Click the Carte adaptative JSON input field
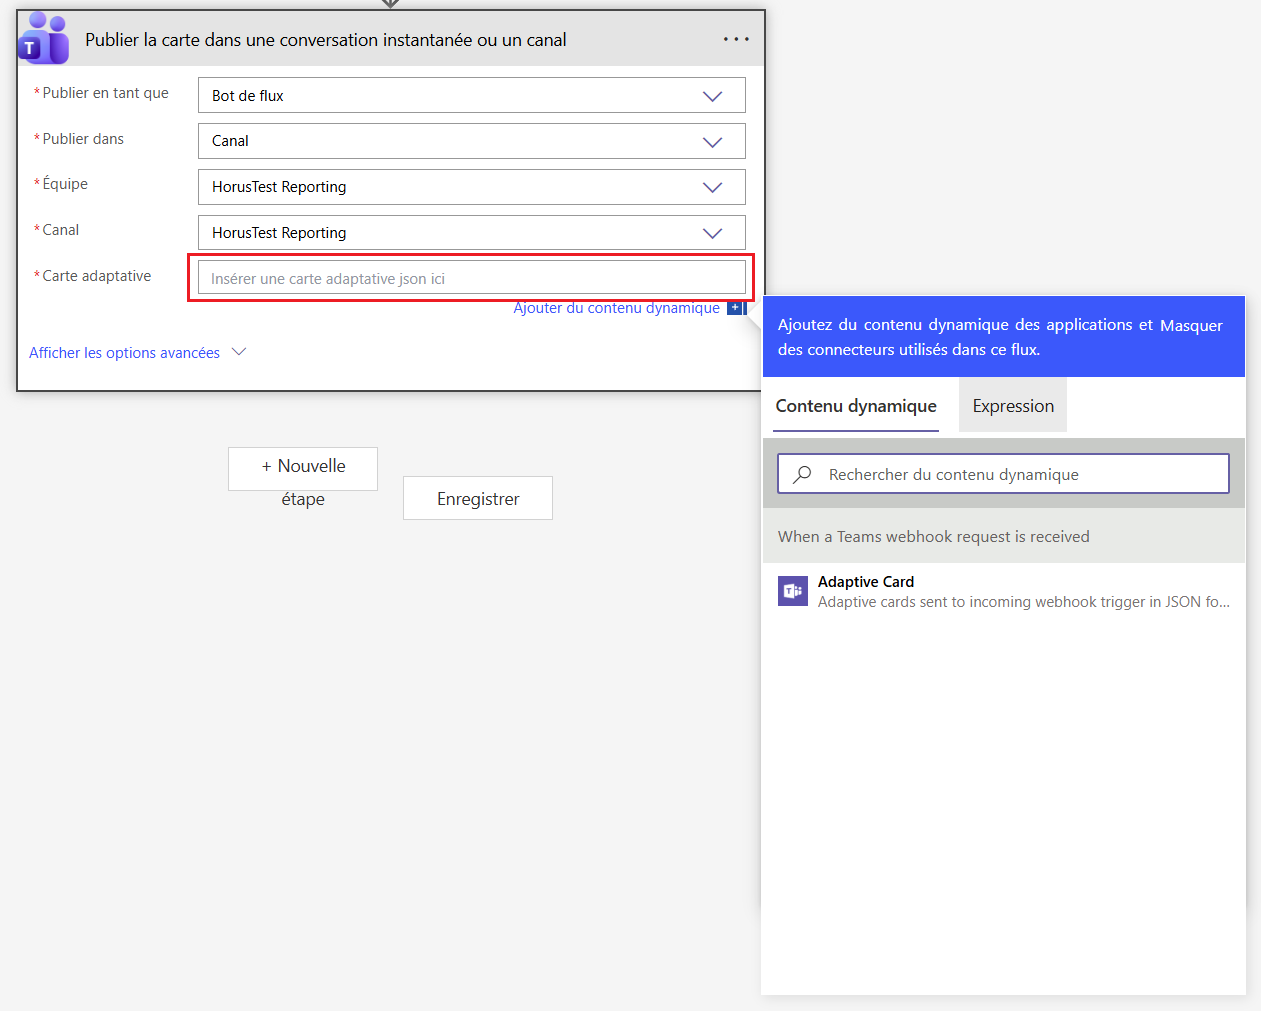Screen dimensions: 1261x1011 coord(471,278)
